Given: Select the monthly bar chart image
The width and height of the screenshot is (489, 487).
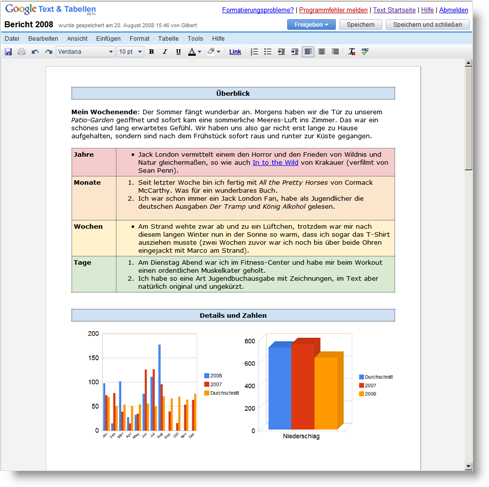Looking at the screenshot, I should point(163,385).
